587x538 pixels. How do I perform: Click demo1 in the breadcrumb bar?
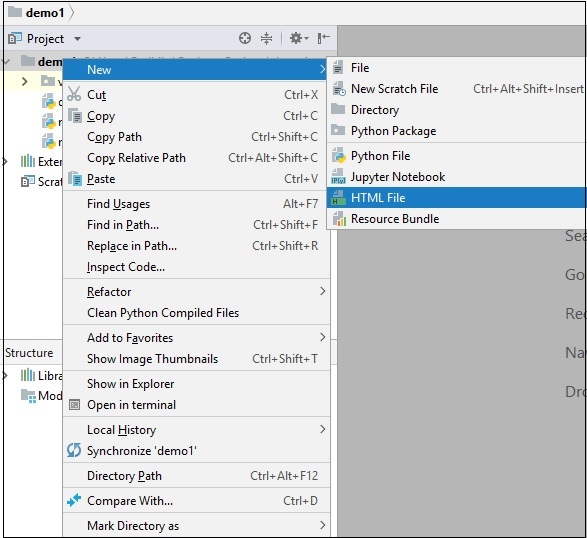pos(45,13)
